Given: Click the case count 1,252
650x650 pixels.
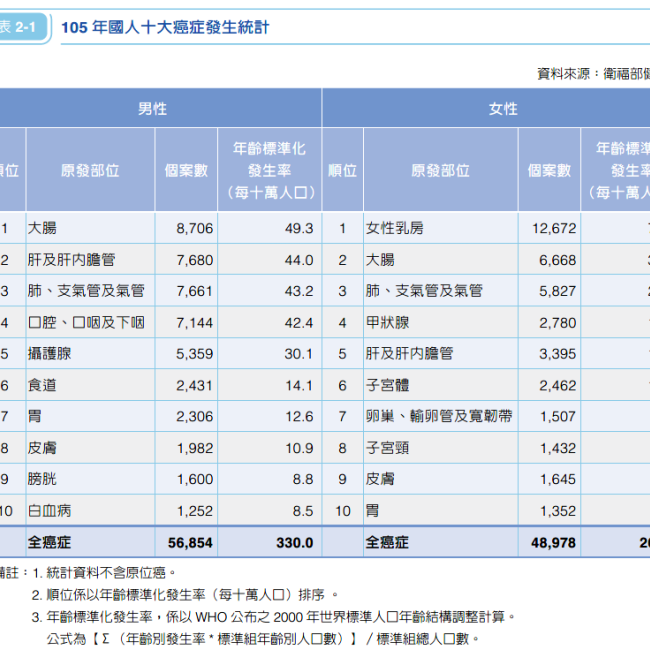Looking at the screenshot, I should tap(194, 511).
